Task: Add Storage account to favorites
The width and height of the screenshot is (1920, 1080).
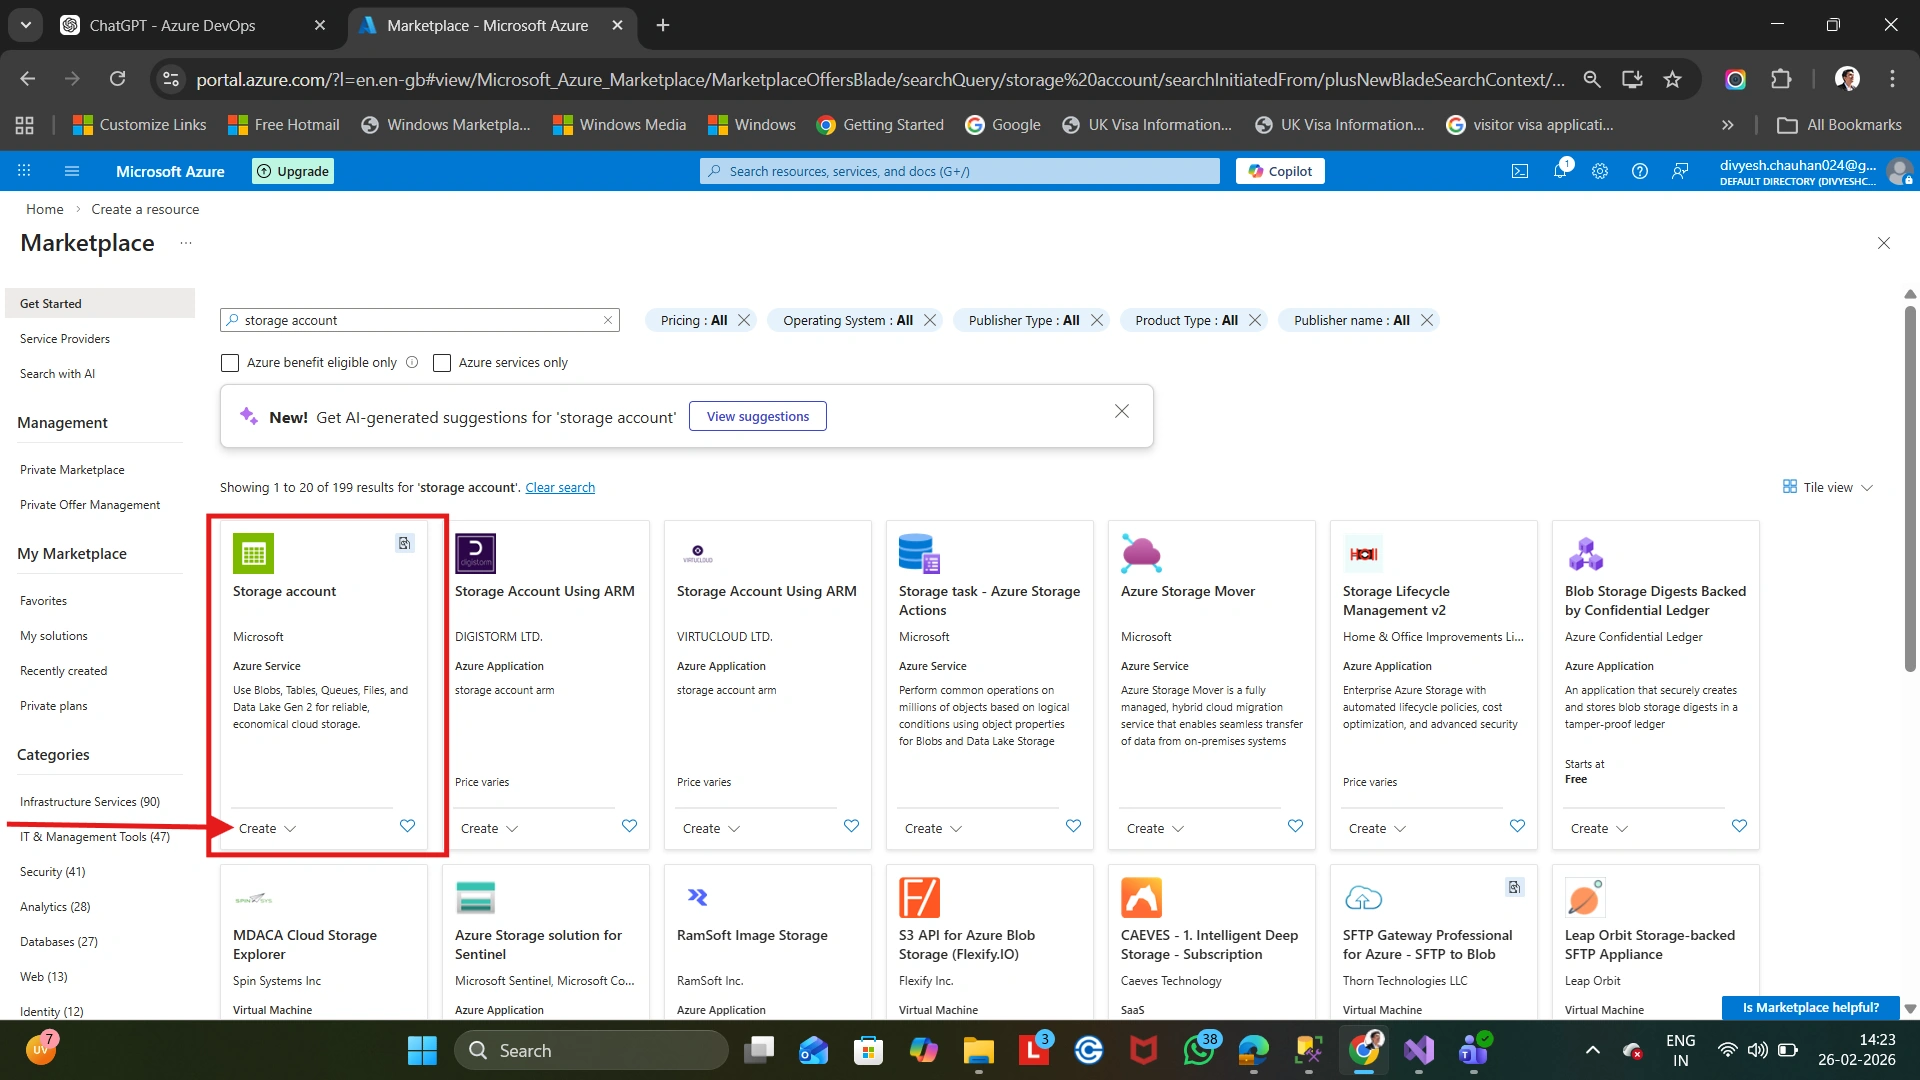Action: pyautogui.click(x=407, y=826)
